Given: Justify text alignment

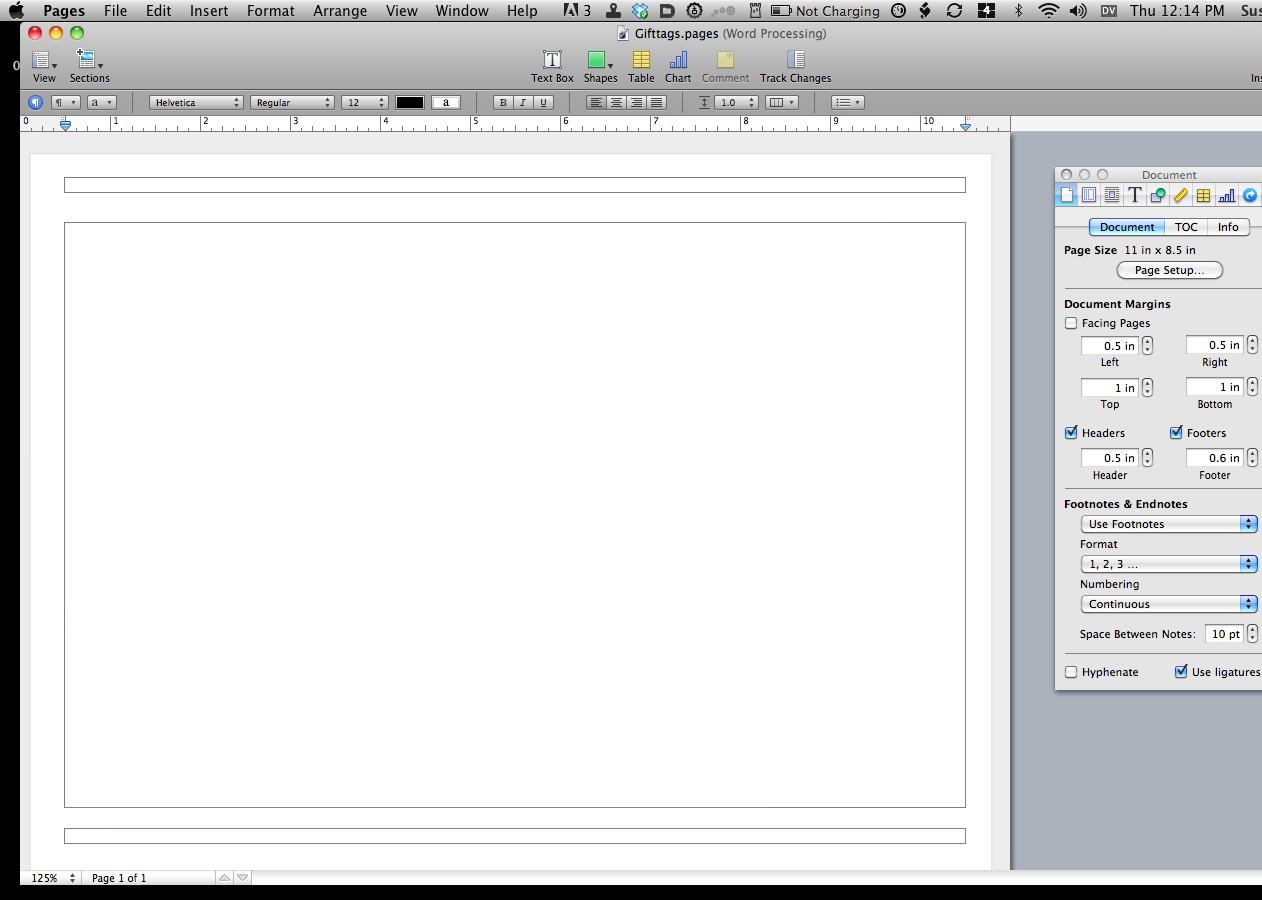Looking at the screenshot, I should point(657,102).
